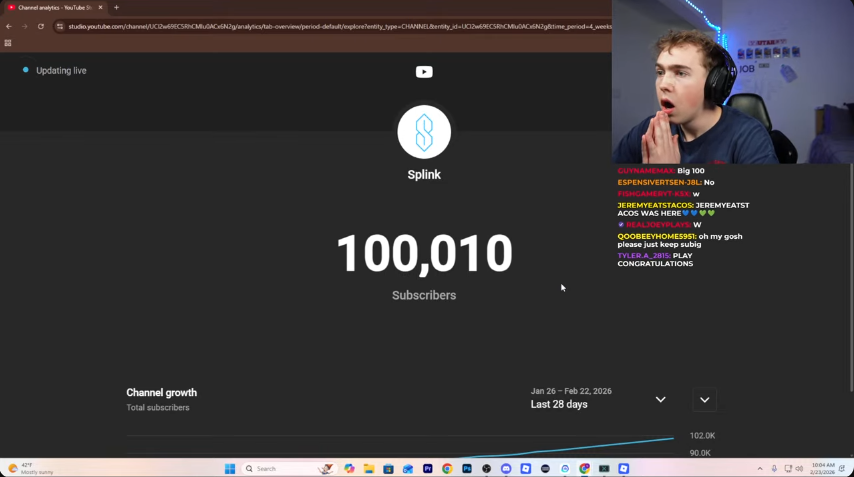Select the Channel analytics - YouTube Studio tab
854x477 pixels.
[x=54, y=8]
